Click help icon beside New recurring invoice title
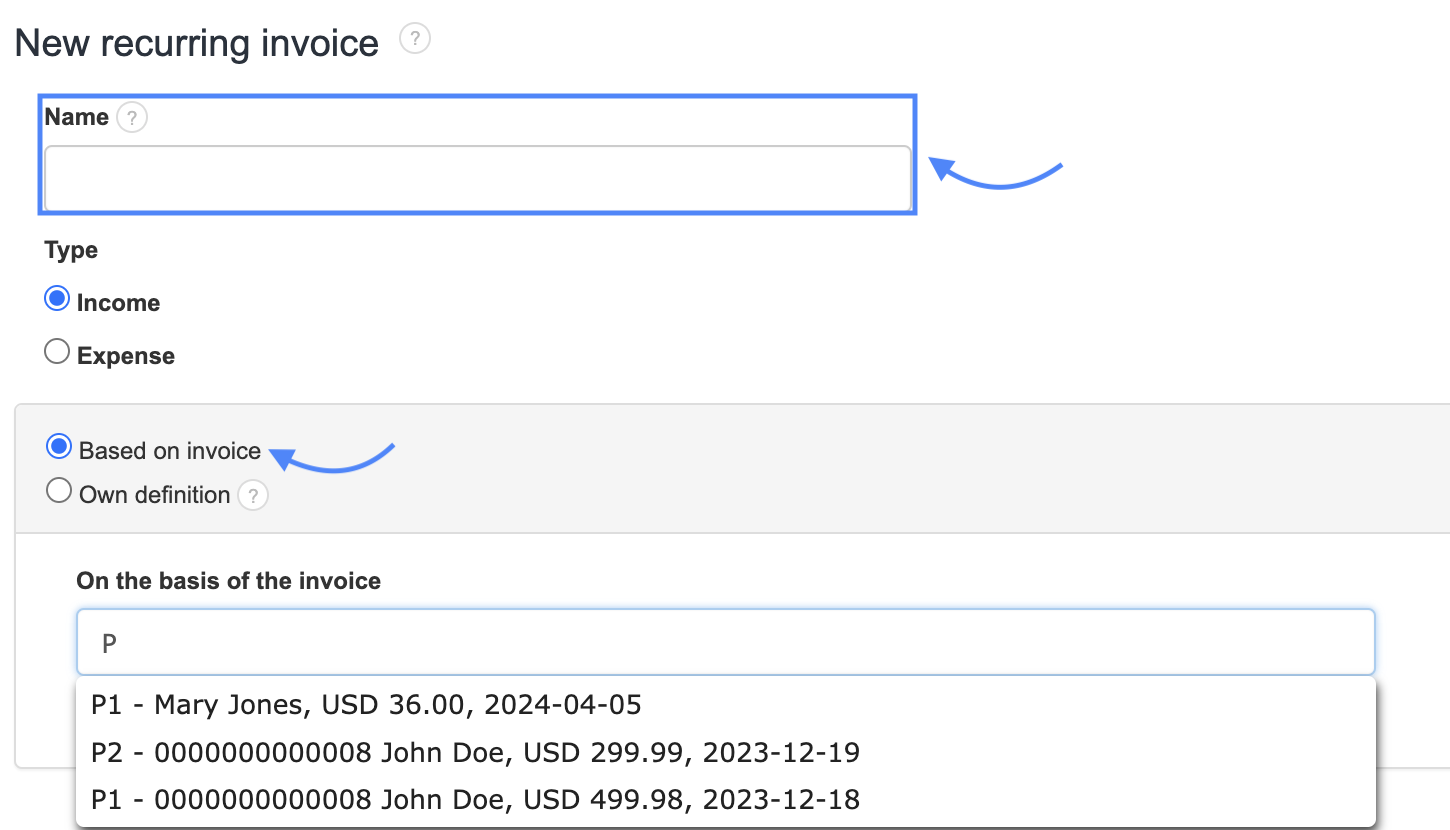 pos(415,40)
